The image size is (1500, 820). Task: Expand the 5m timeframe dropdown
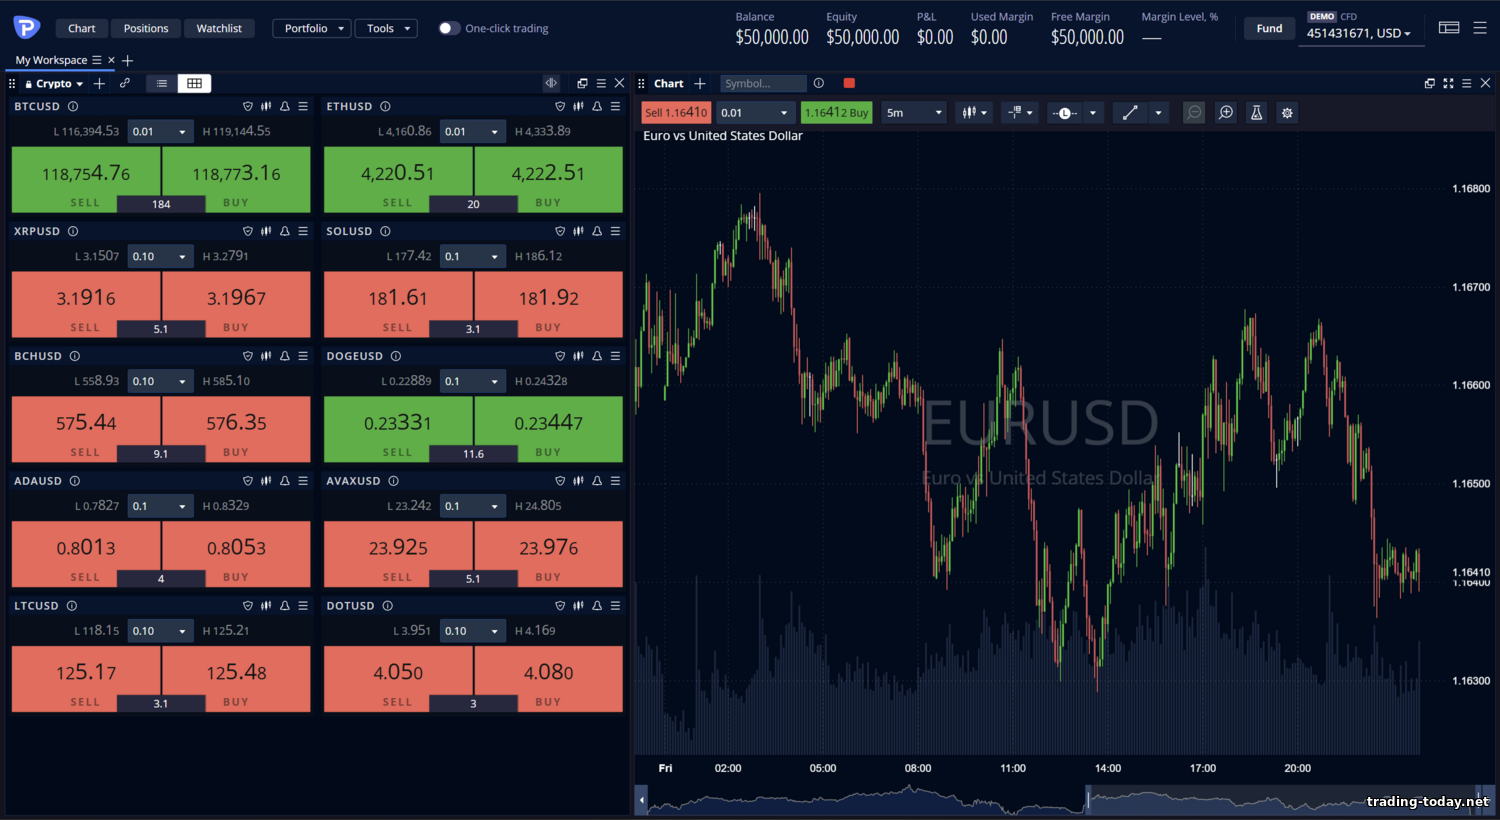point(912,113)
